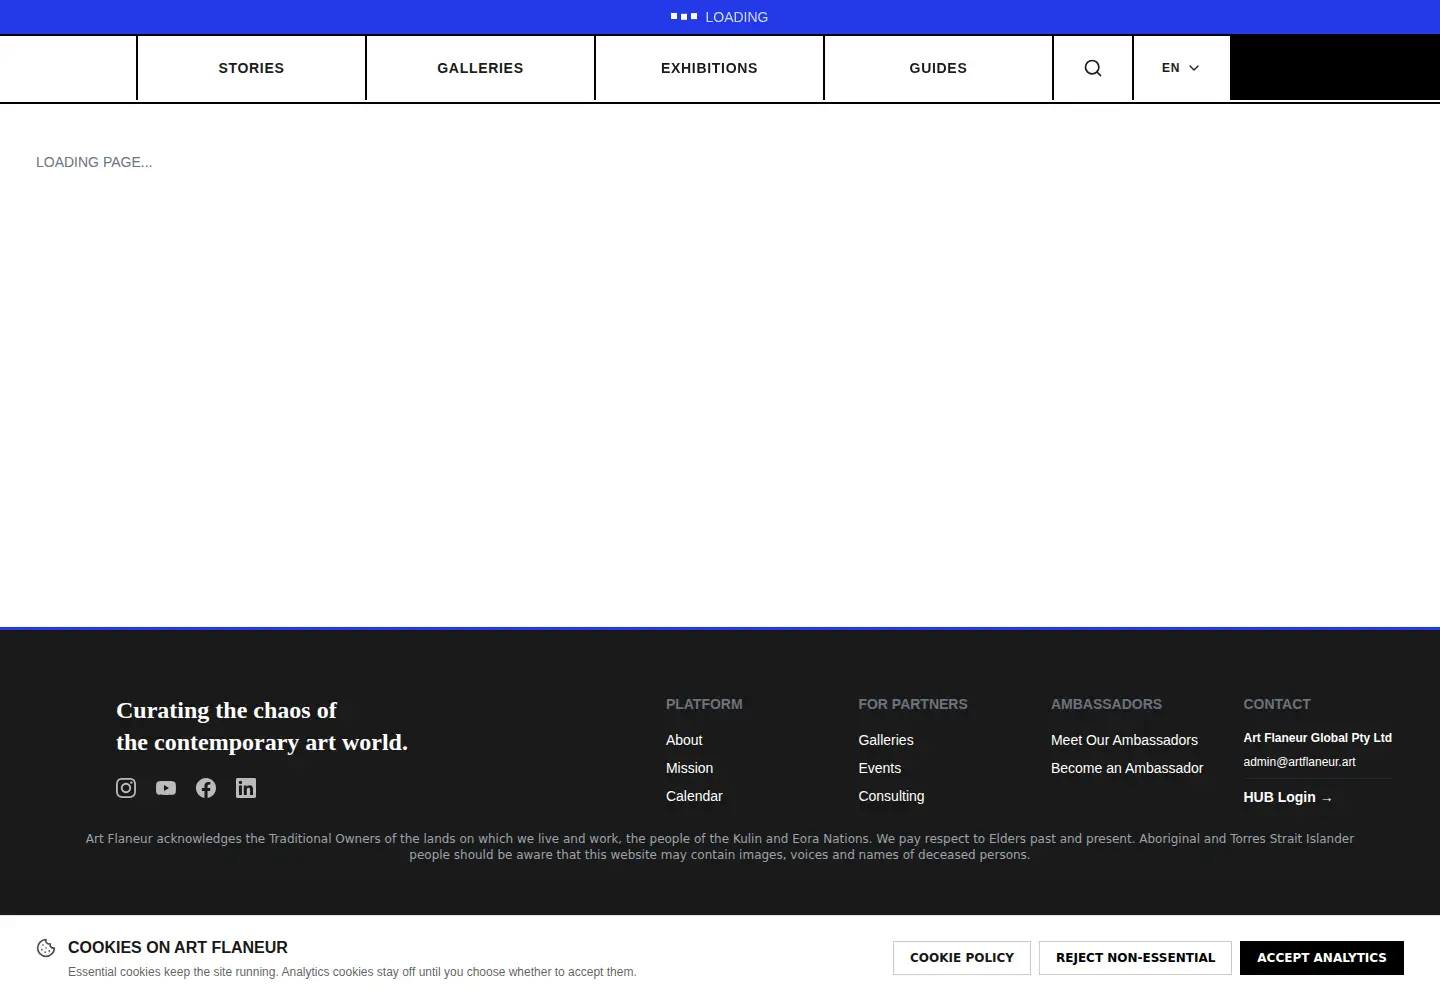
Task: Open the search icon in navigation
Action: (1093, 68)
